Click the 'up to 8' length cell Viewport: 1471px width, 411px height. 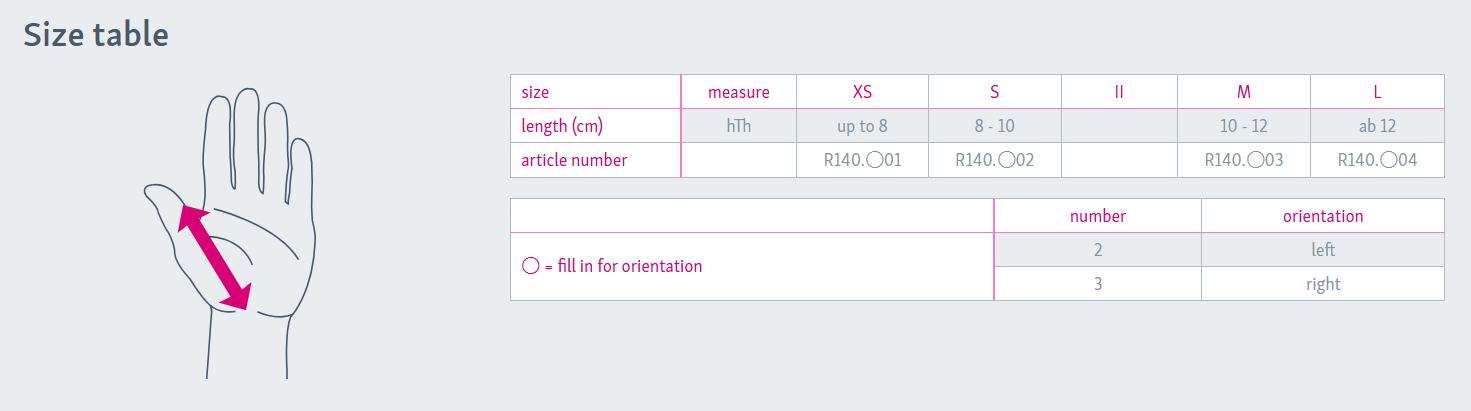862,126
